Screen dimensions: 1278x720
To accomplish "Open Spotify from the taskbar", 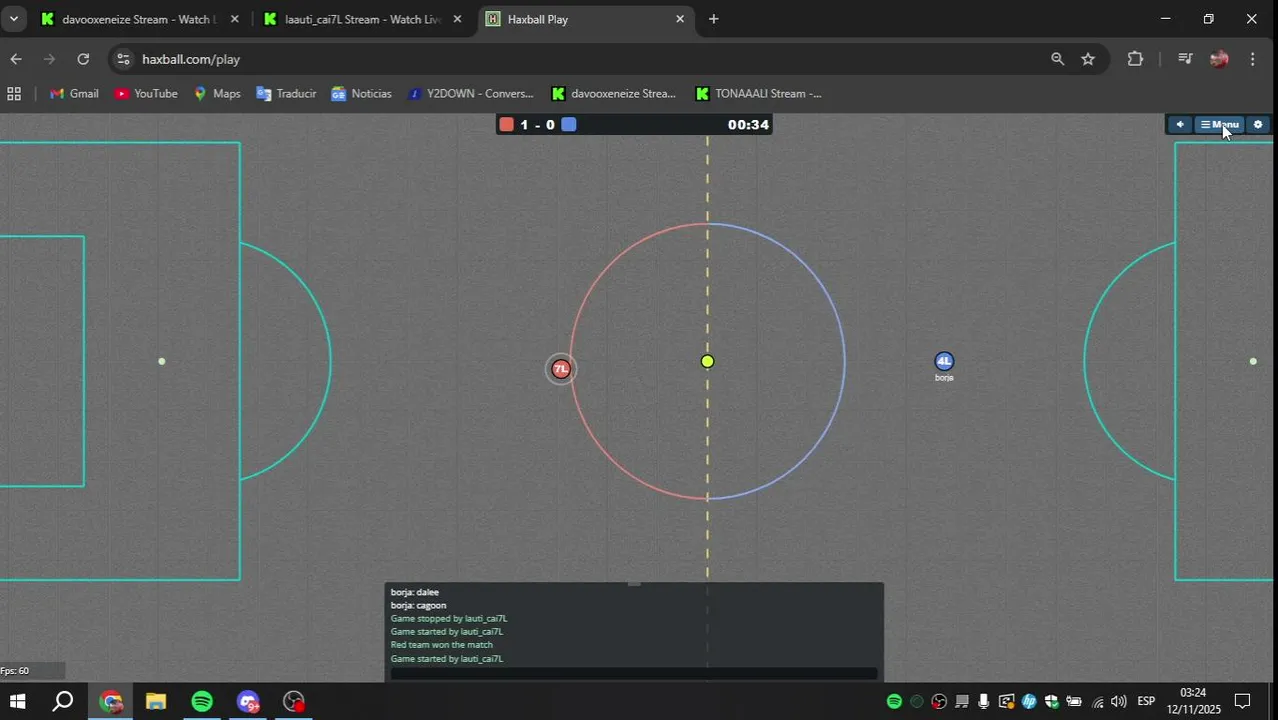I will (202, 701).
